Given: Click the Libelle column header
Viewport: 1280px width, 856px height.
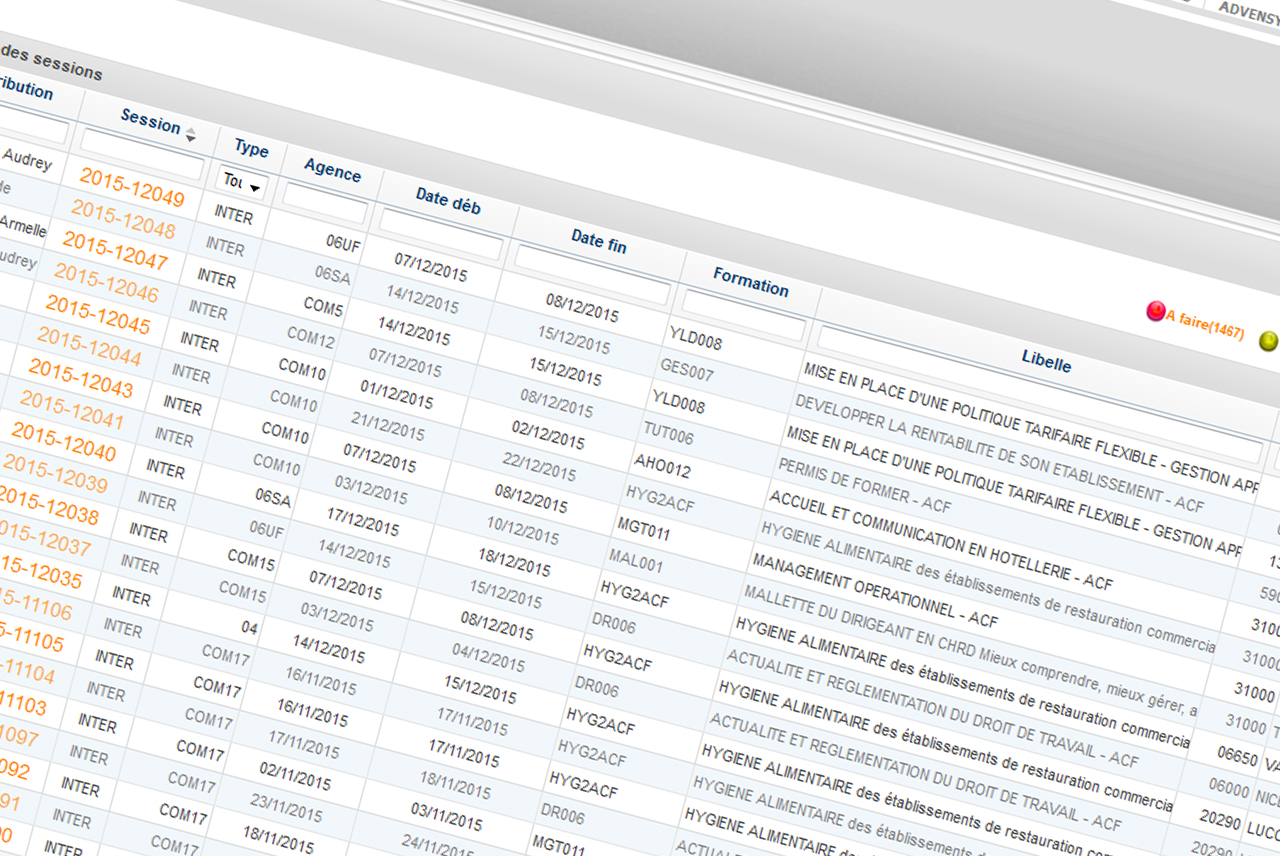Looking at the screenshot, I should tap(1046, 362).
